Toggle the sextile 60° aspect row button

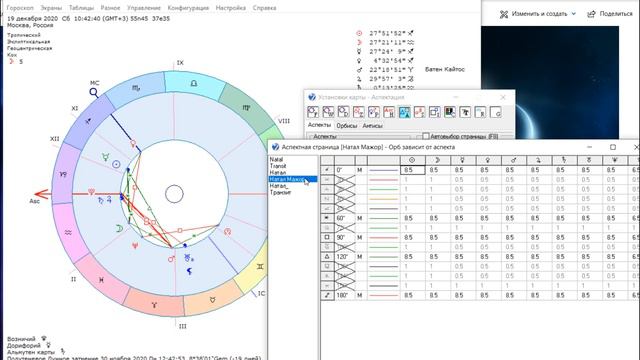pyautogui.click(x=327, y=218)
